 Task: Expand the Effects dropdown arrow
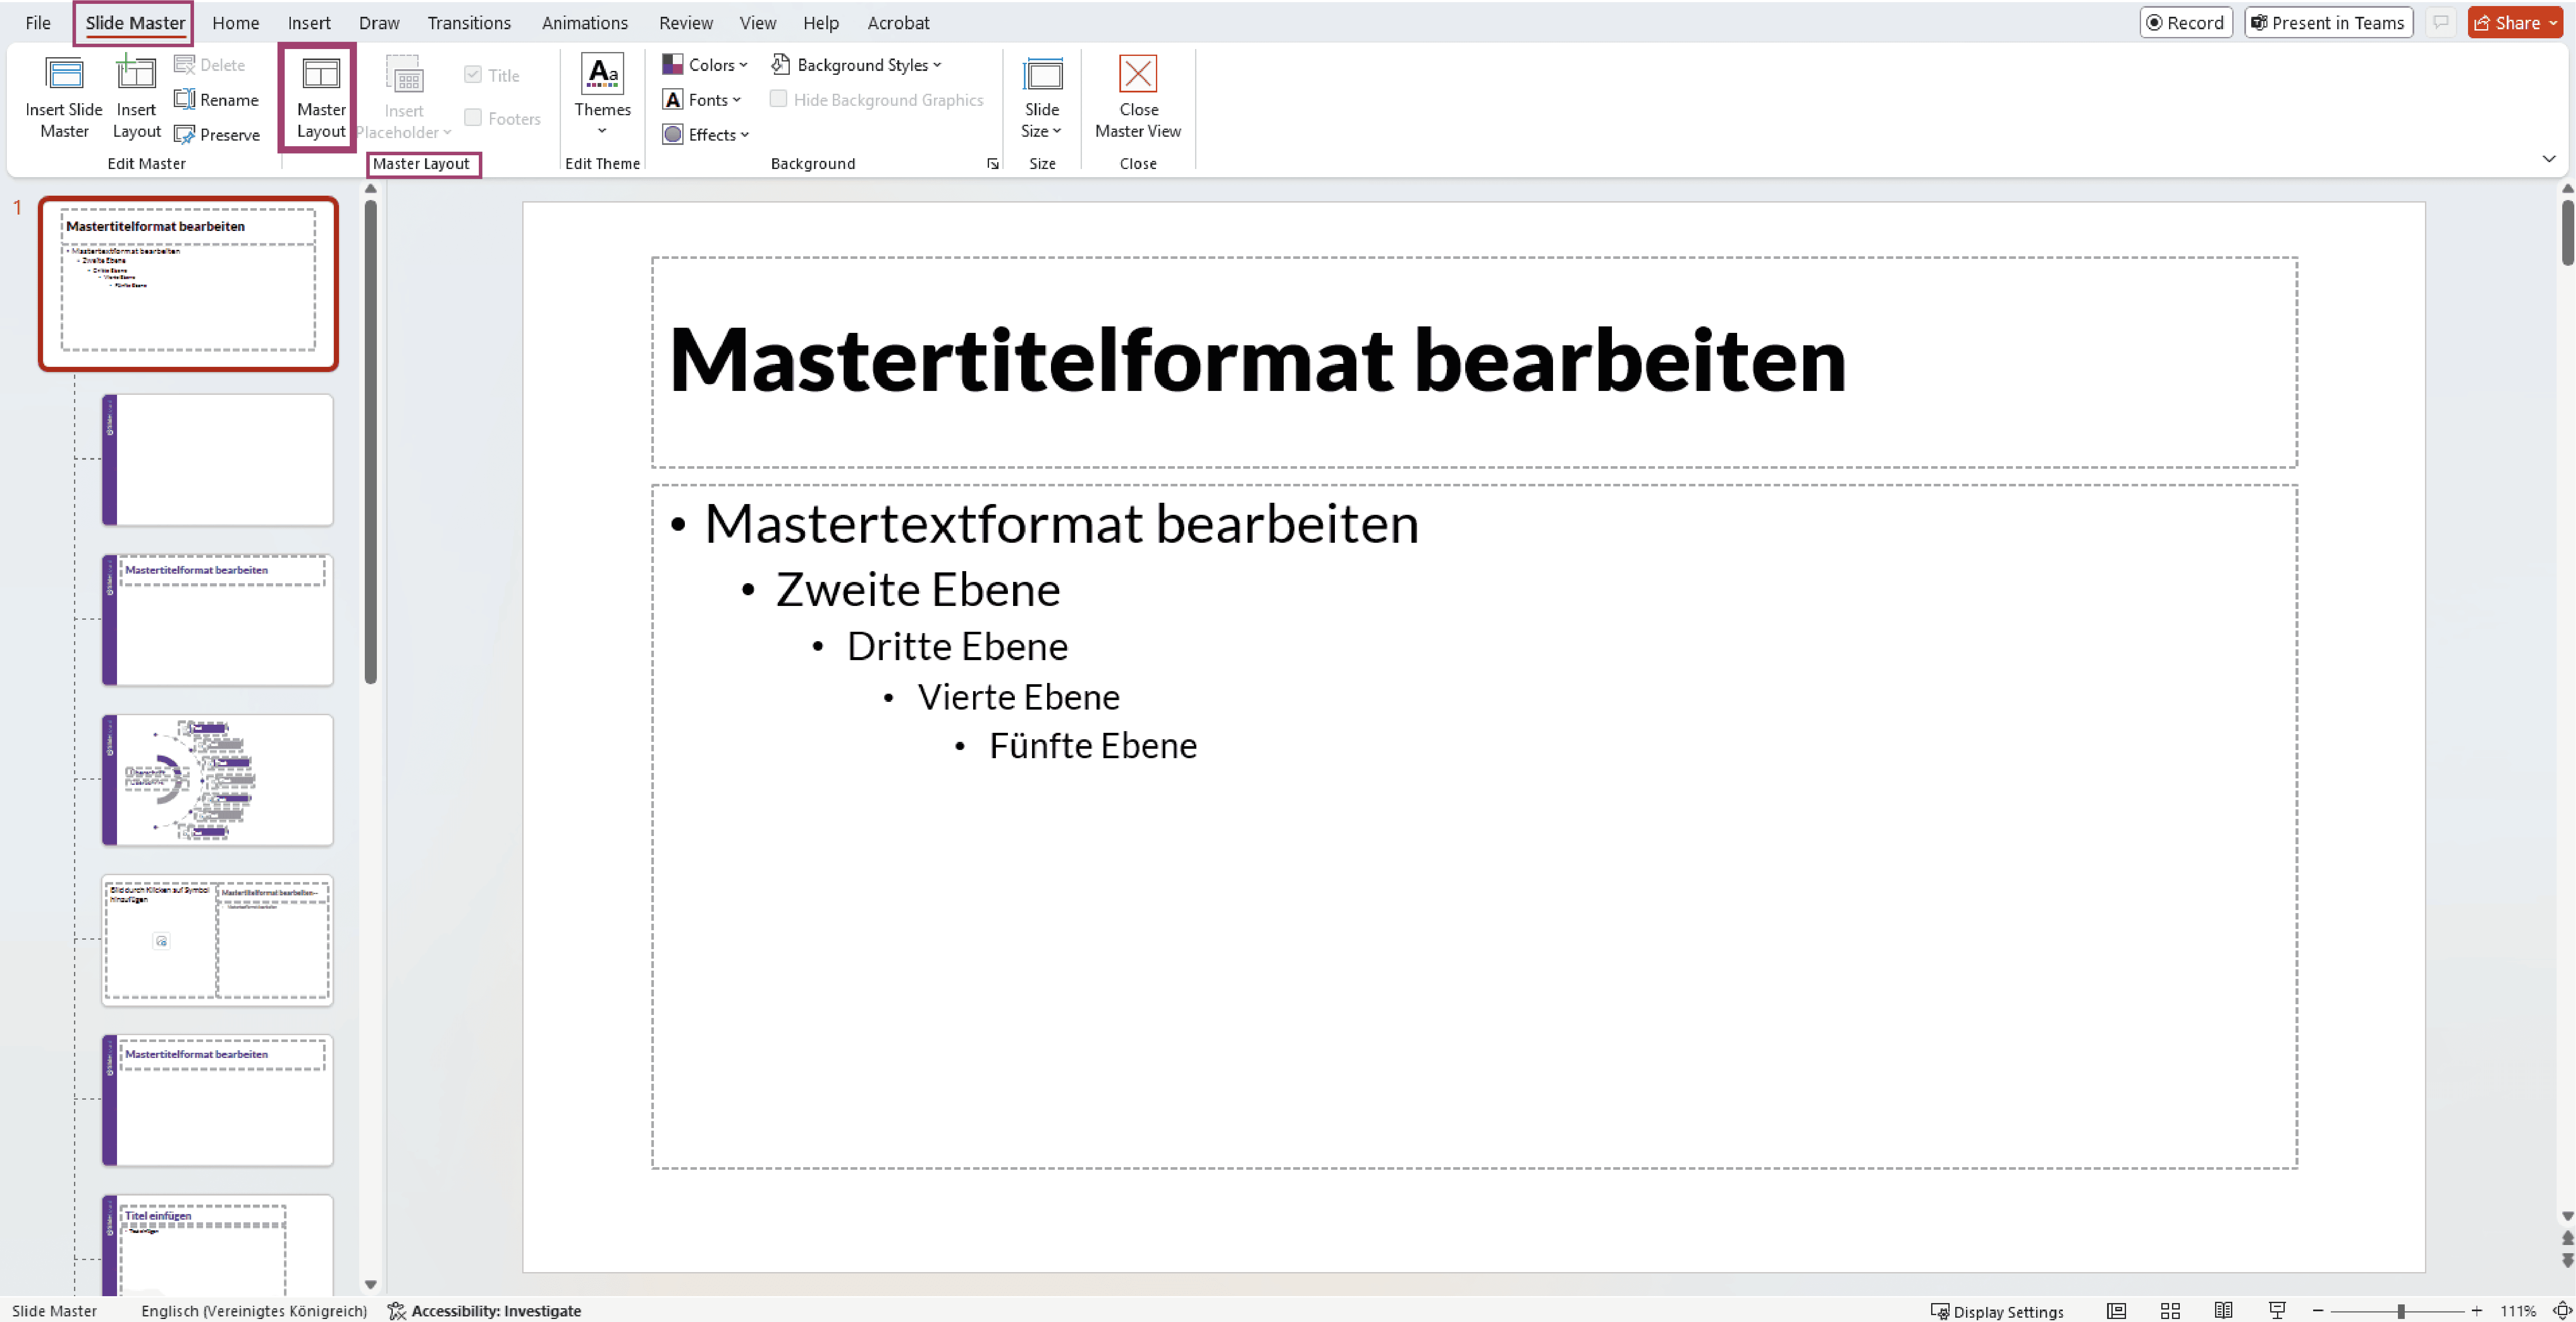745,135
